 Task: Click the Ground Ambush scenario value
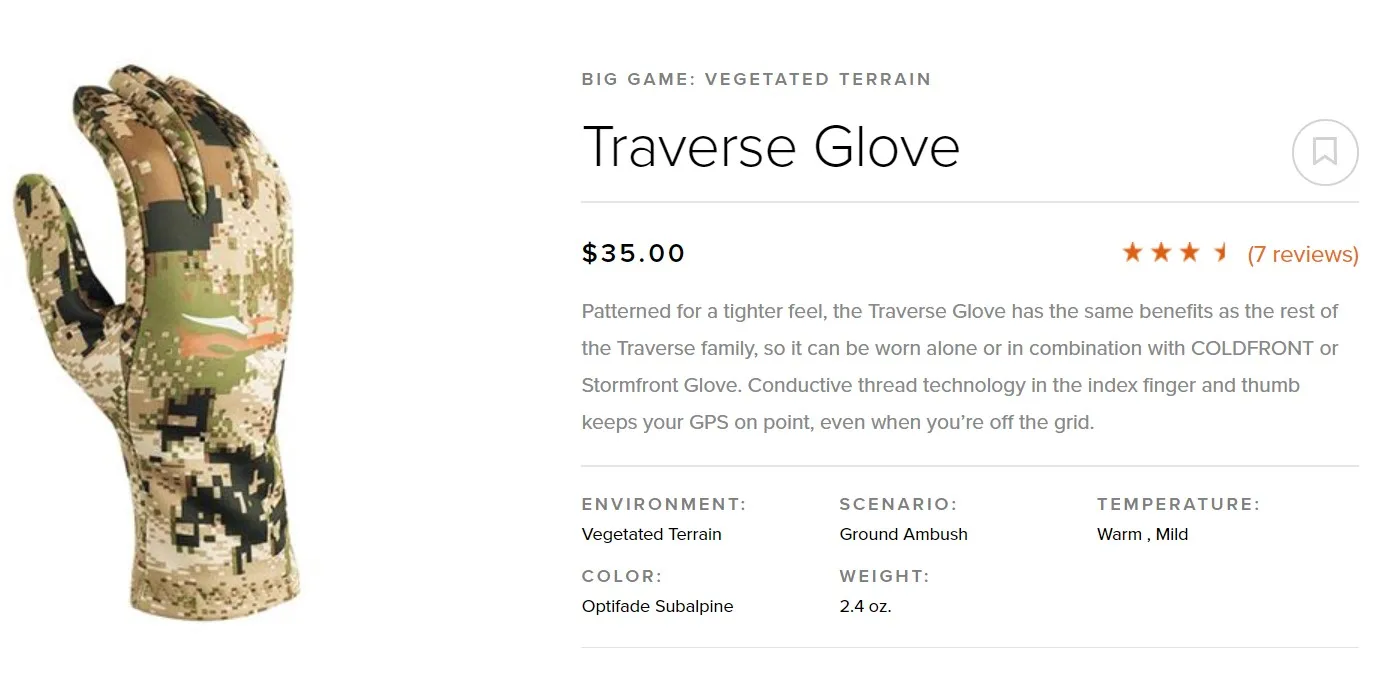click(x=904, y=534)
